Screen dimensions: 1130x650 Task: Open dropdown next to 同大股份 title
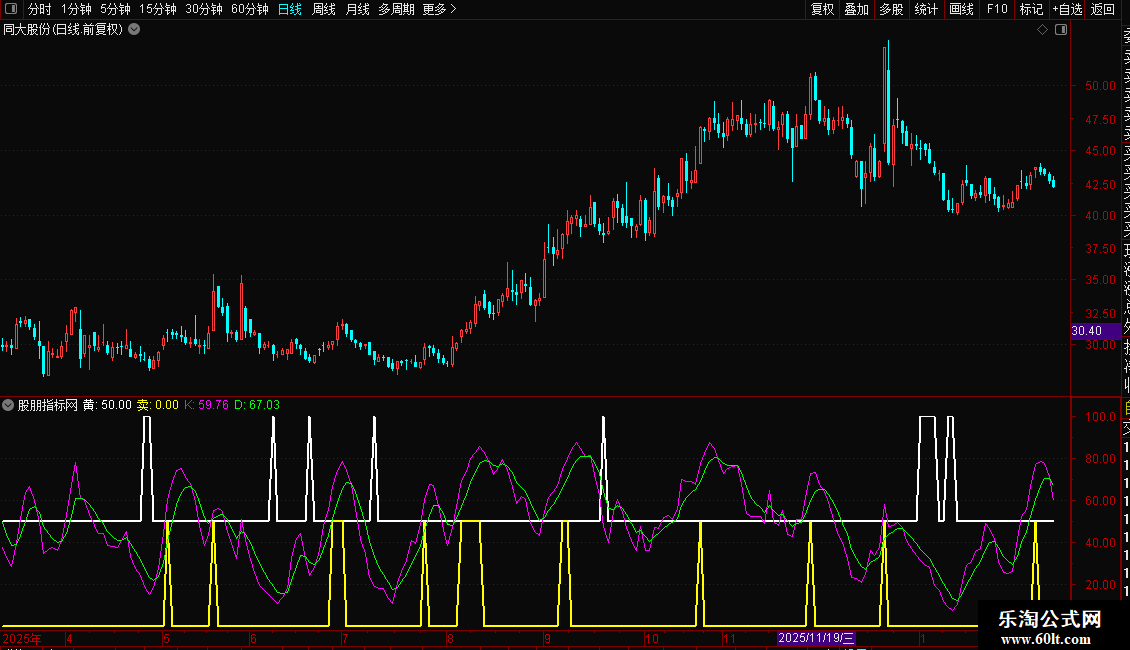(x=134, y=30)
